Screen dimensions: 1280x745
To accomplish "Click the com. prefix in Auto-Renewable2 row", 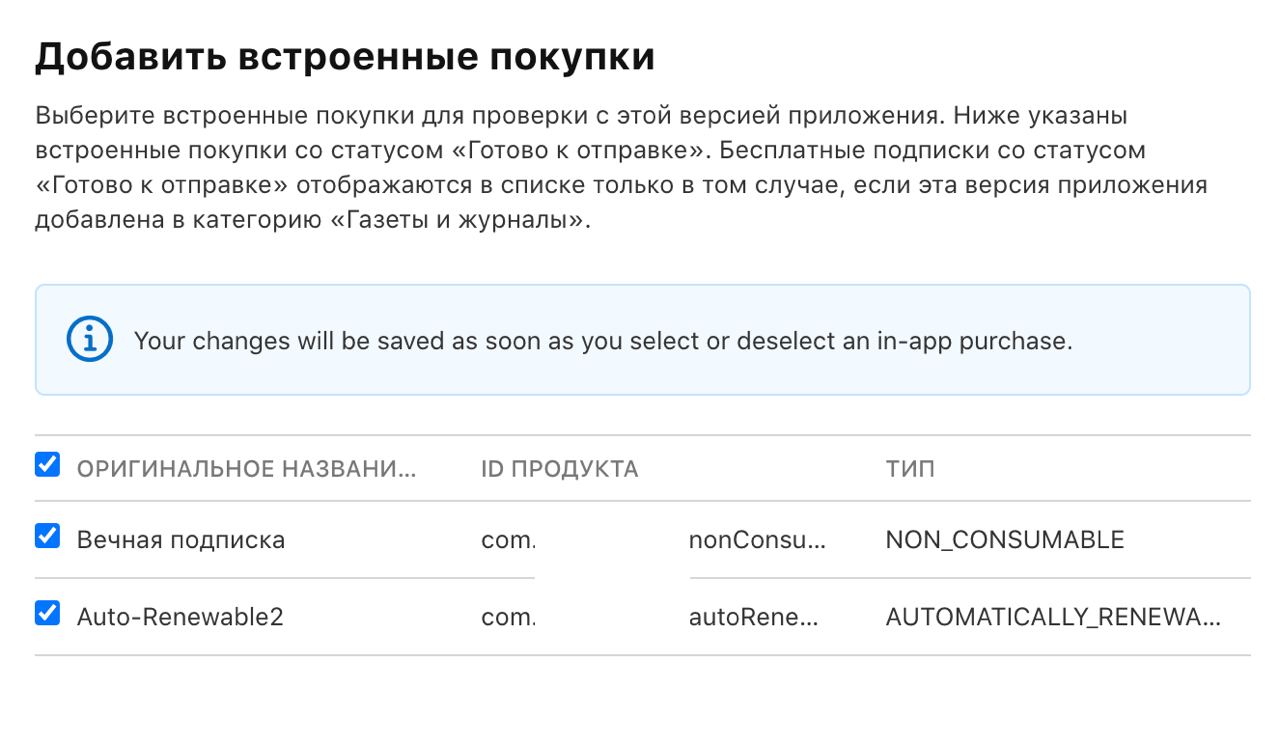I will tap(508, 617).
